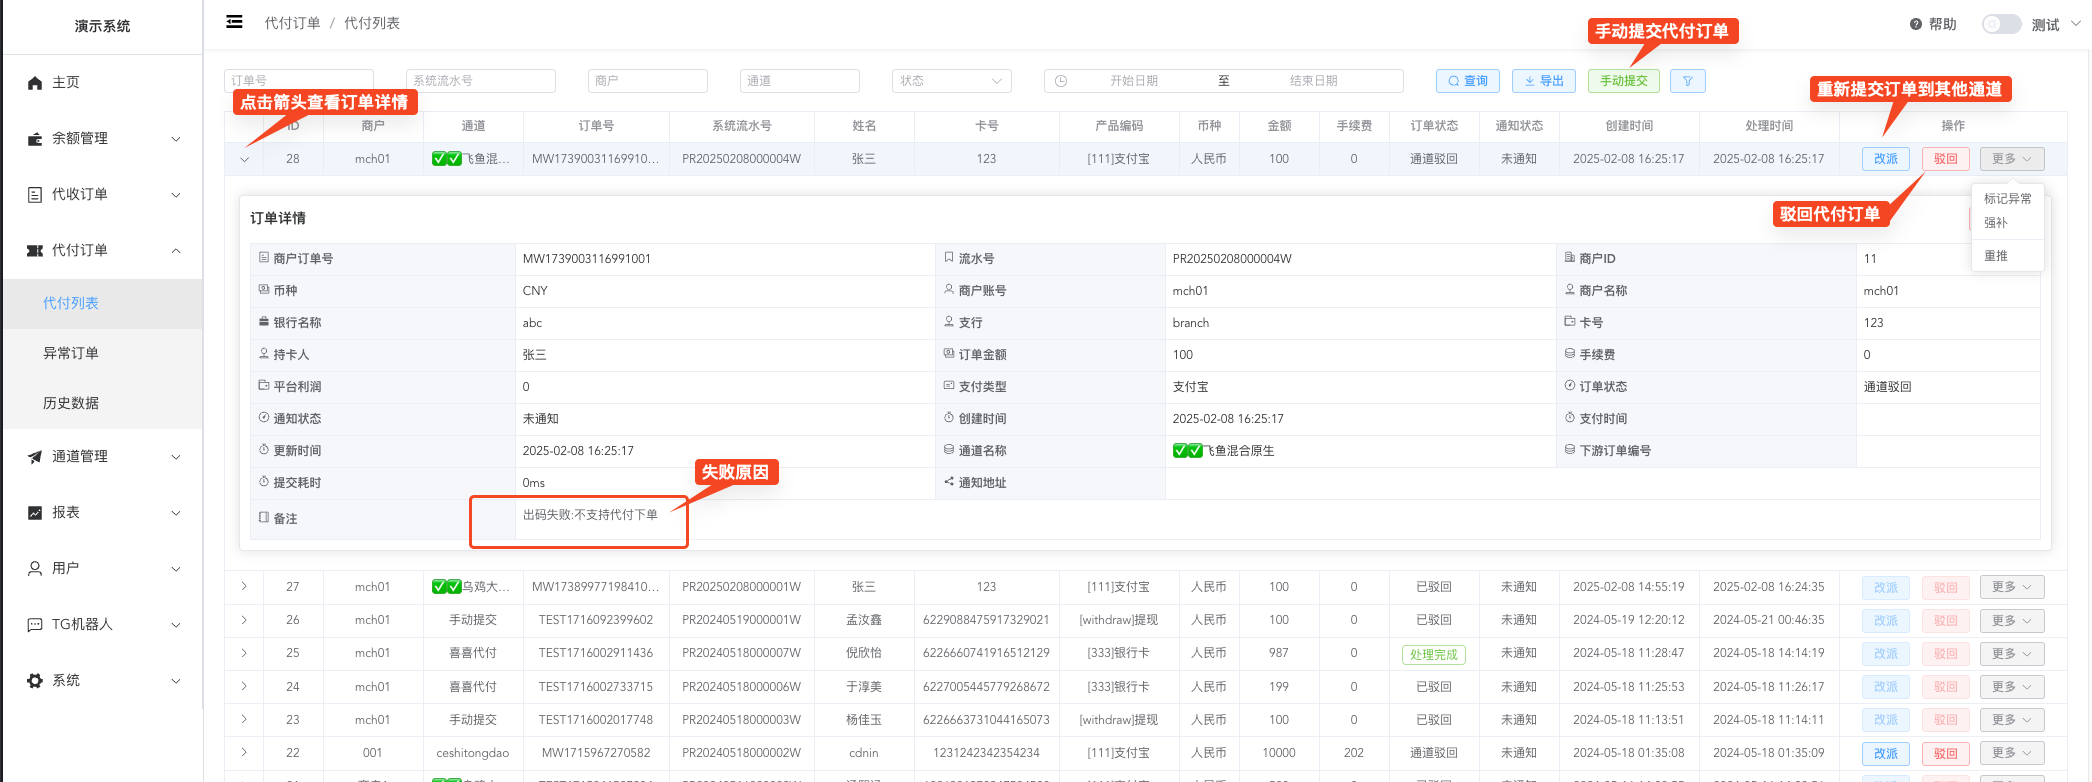Screen dimensions: 2092x782
Task: Click the home icon in sidebar
Action: (x=35, y=83)
